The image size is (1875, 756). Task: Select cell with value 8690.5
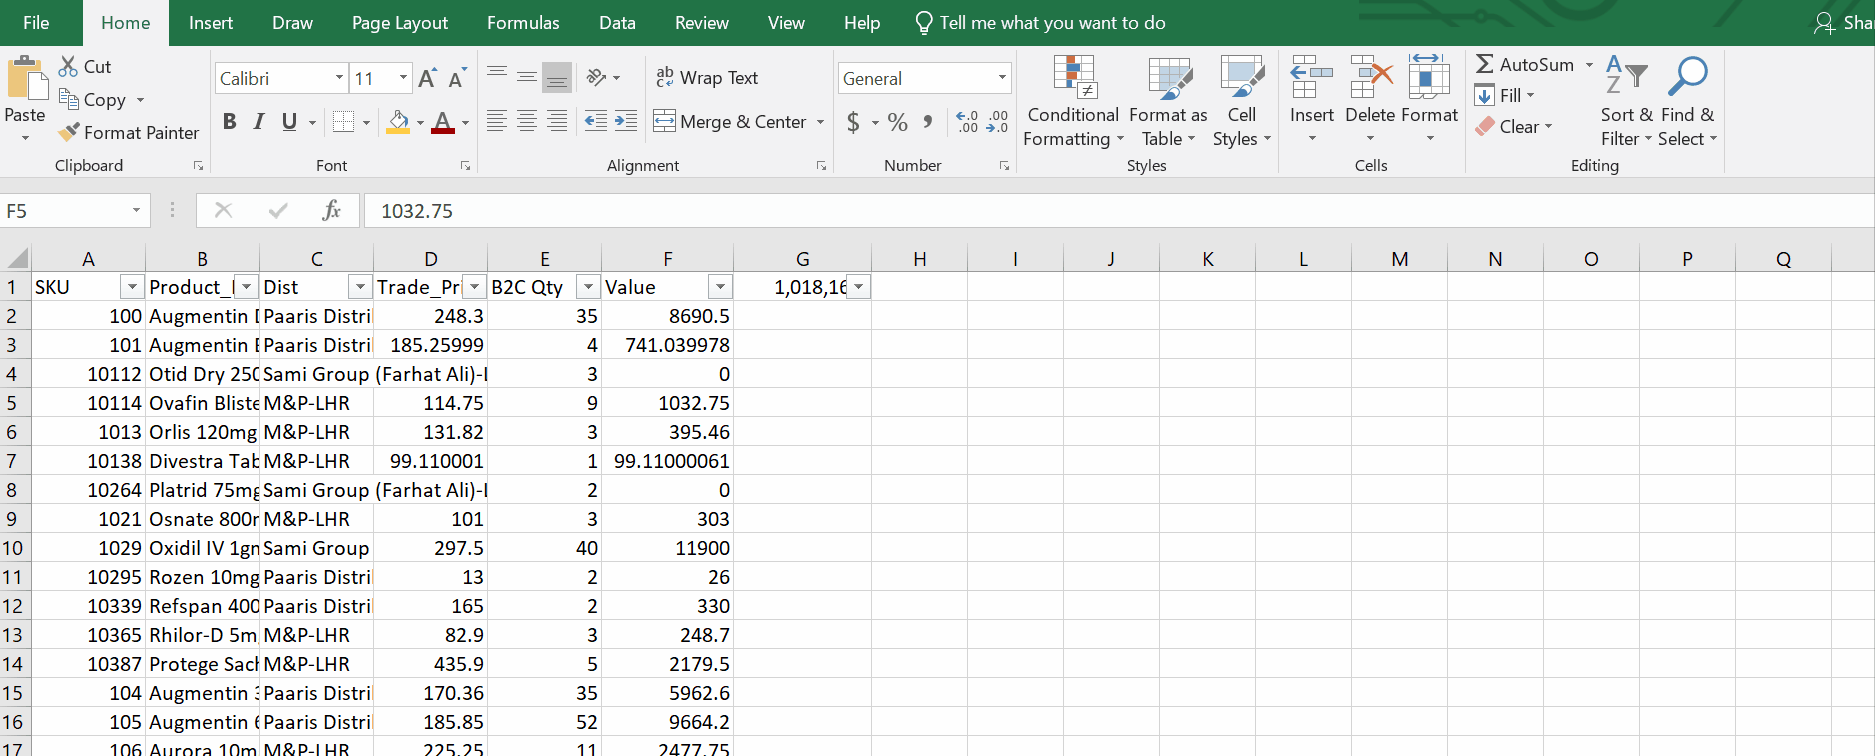[667, 316]
